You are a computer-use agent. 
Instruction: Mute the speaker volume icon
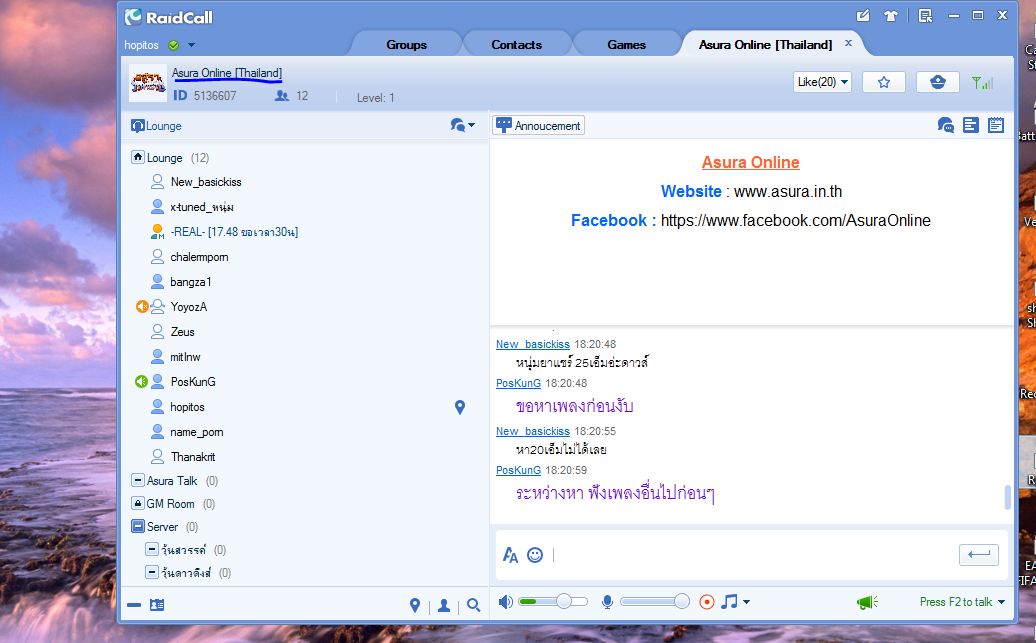pos(505,602)
